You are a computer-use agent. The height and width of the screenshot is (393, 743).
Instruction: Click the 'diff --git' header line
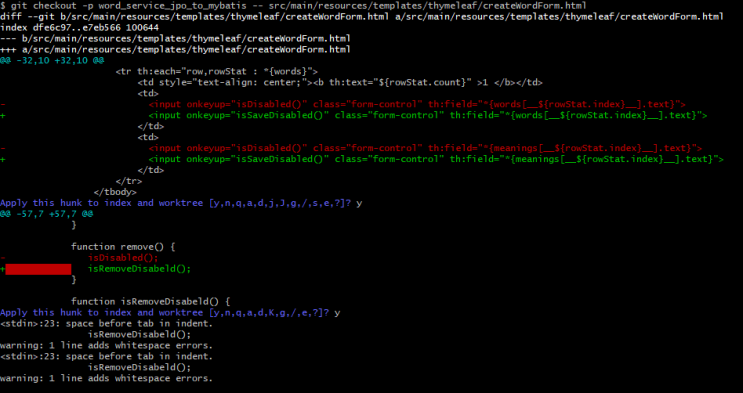(362, 17)
